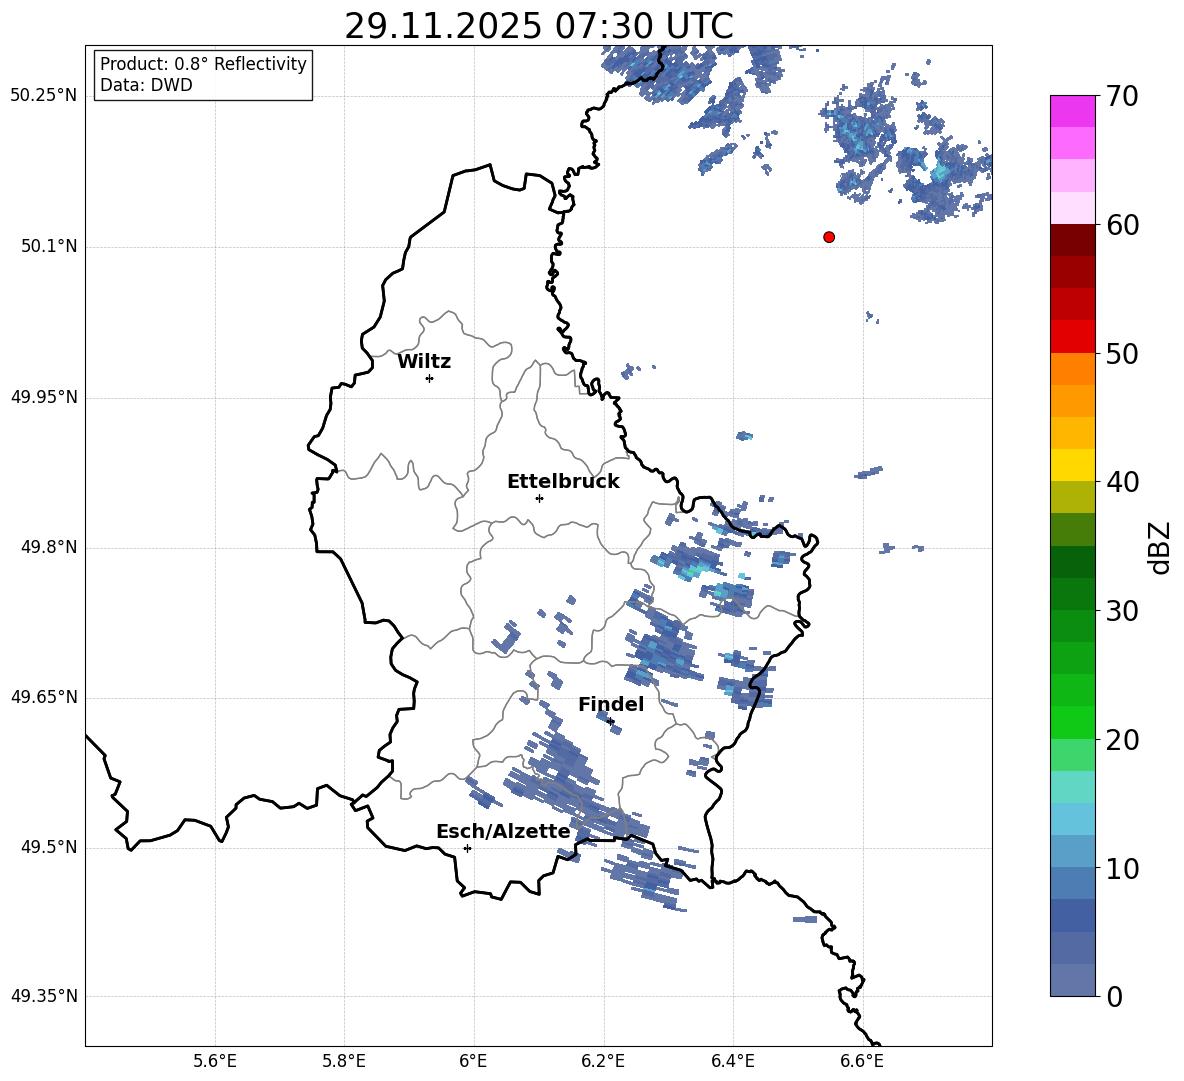This screenshot has width=1184, height=1081.
Task: Pick the dark green swatch above 30 dBZ
Action: pos(1072,594)
